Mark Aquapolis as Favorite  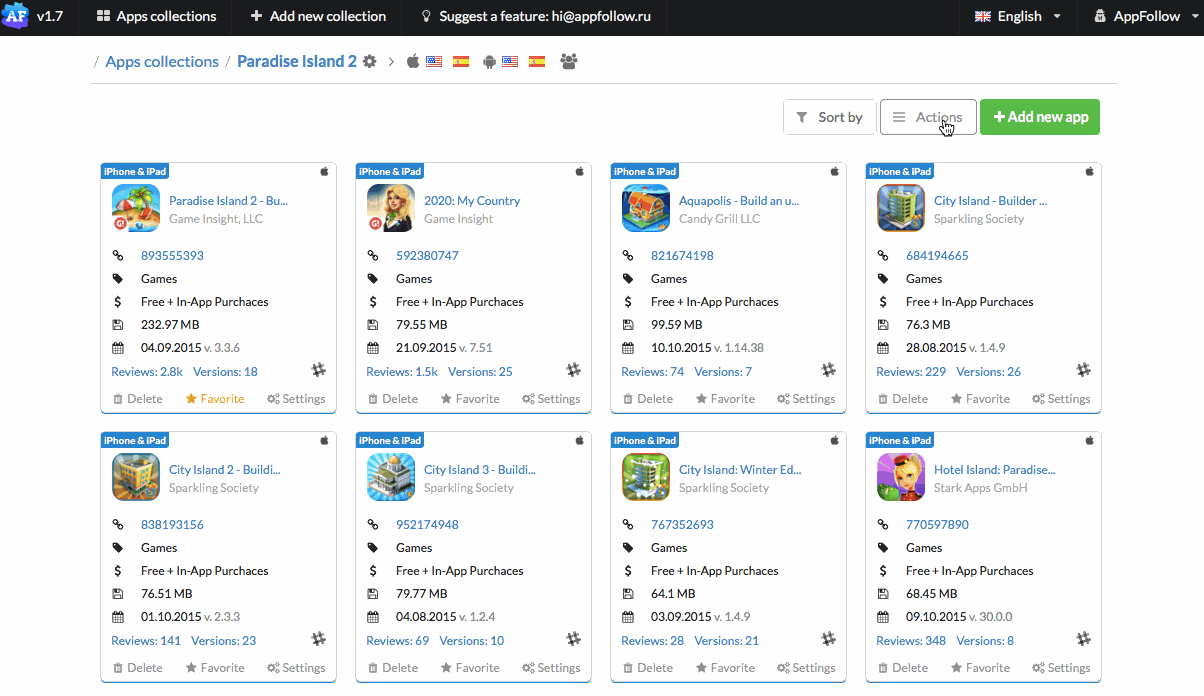pyautogui.click(x=725, y=399)
